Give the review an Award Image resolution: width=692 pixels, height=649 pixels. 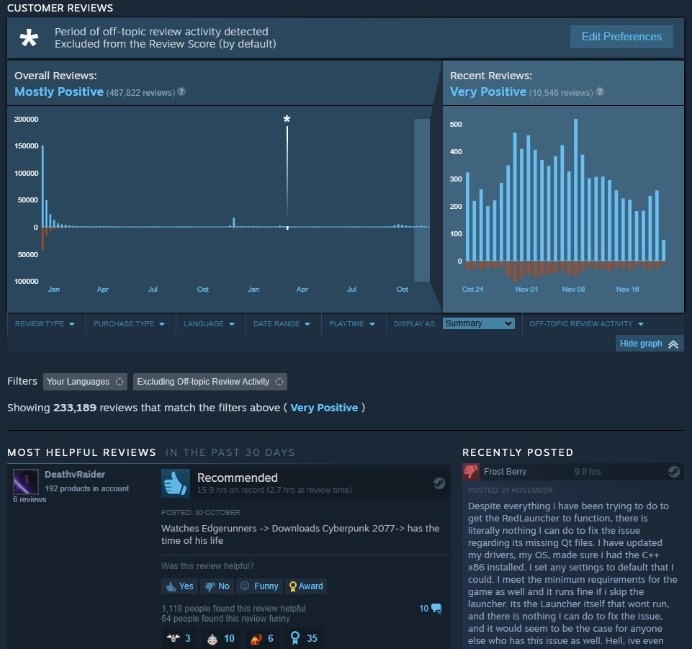306,586
